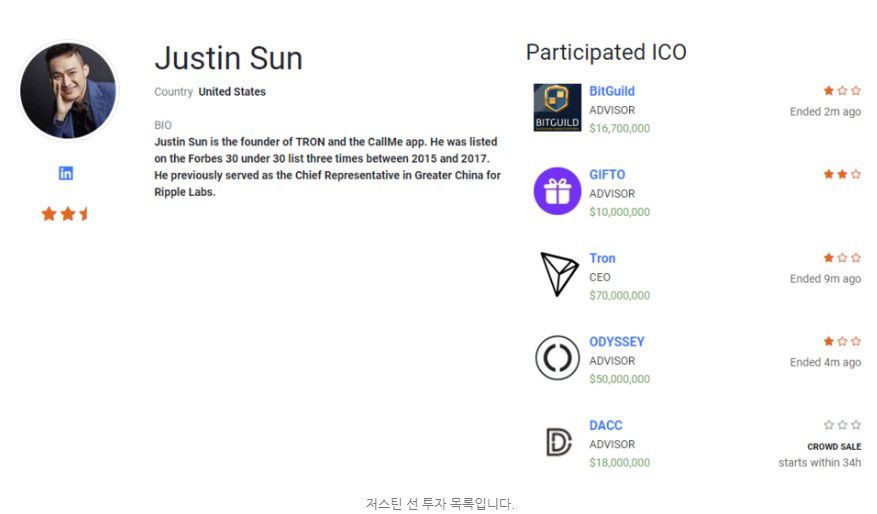This screenshot has height=514, width=877.
Task: Click the DACC CROWD SALE label
Action: click(834, 446)
